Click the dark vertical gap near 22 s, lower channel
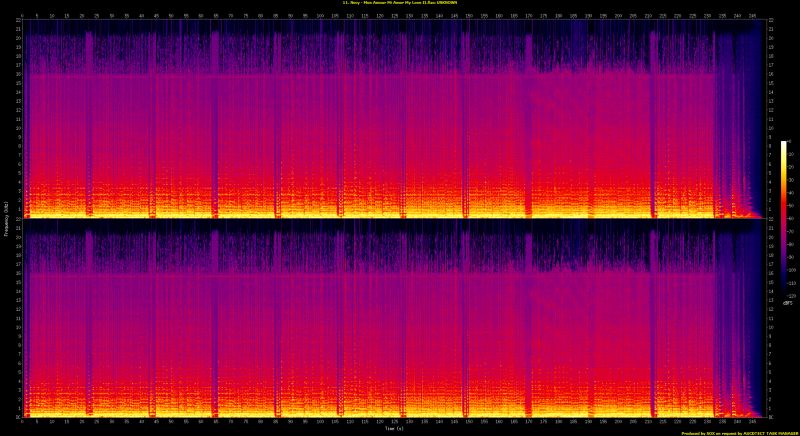 click(x=88, y=320)
